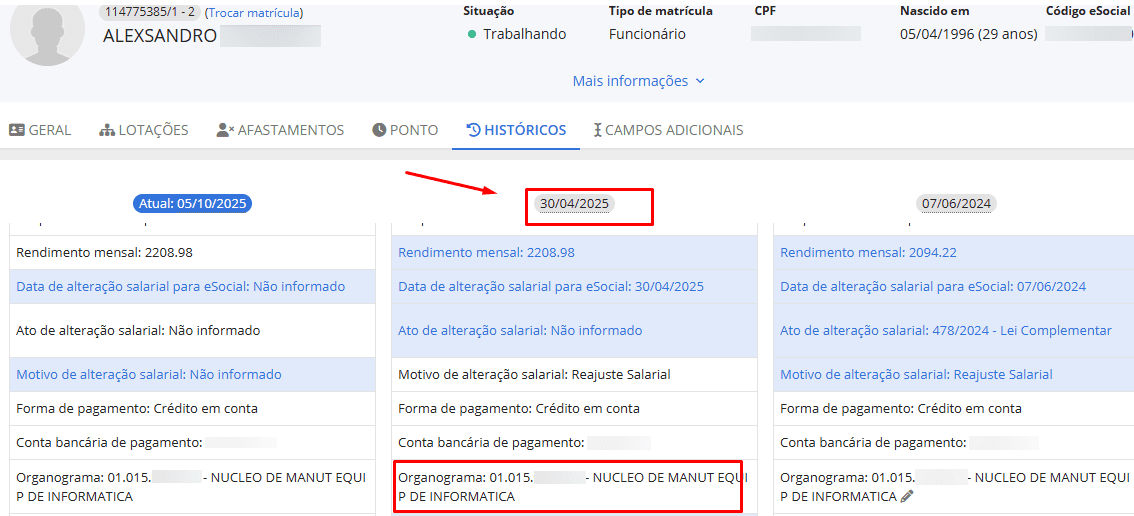
Task: Click Rendimento mensal: 2208.98 in Atual column
Action: [x=192, y=253]
